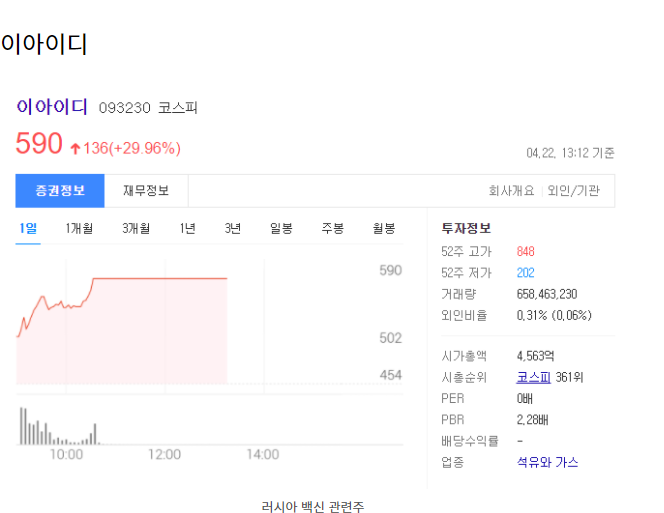Click the 12:00 time axis label
The height and width of the screenshot is (513, 664).
click(x=164, y=455)
